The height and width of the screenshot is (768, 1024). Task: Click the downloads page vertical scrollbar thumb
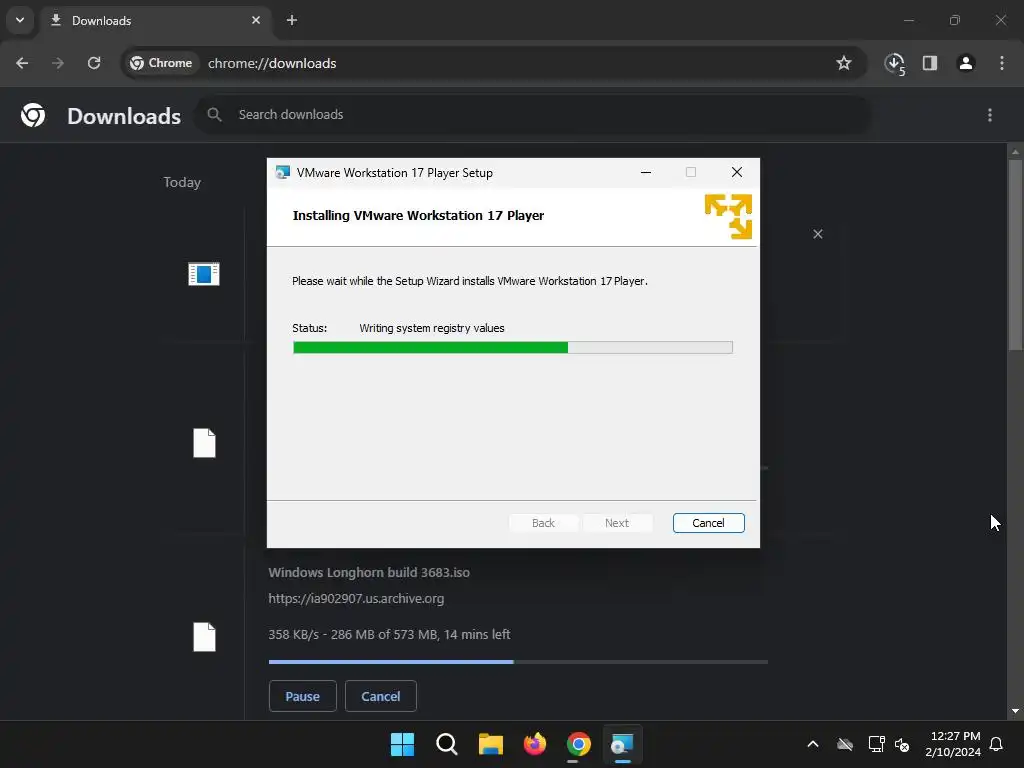click(x=1015, y=255)
